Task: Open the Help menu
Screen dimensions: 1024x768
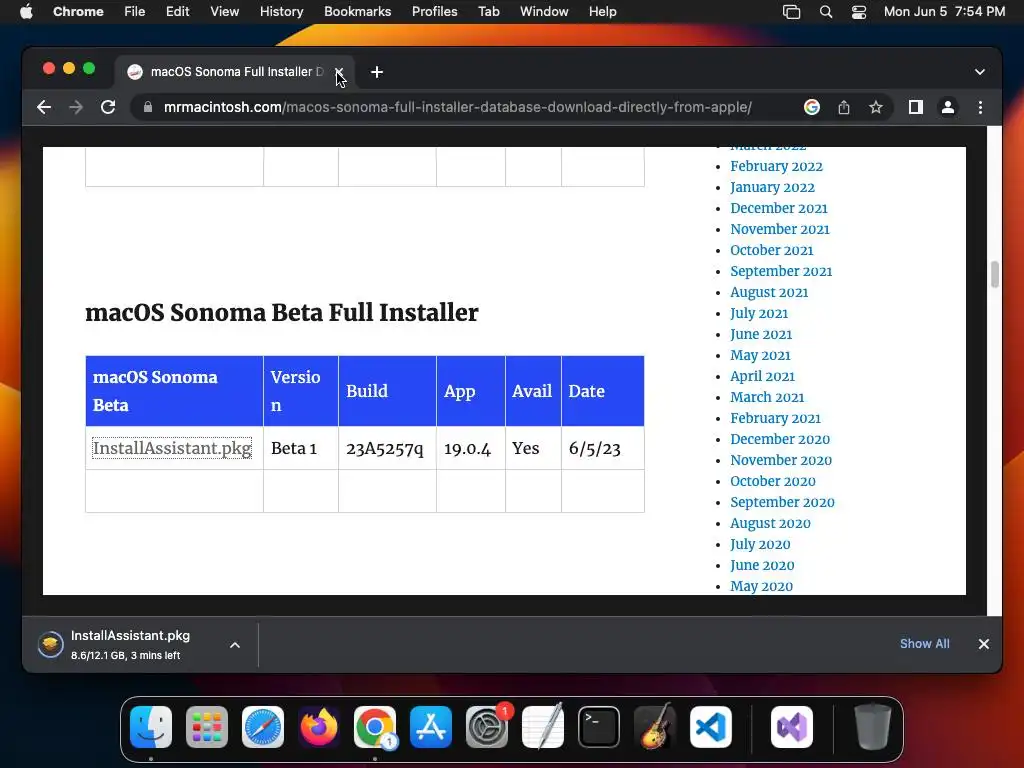Action: pos(602,12)
